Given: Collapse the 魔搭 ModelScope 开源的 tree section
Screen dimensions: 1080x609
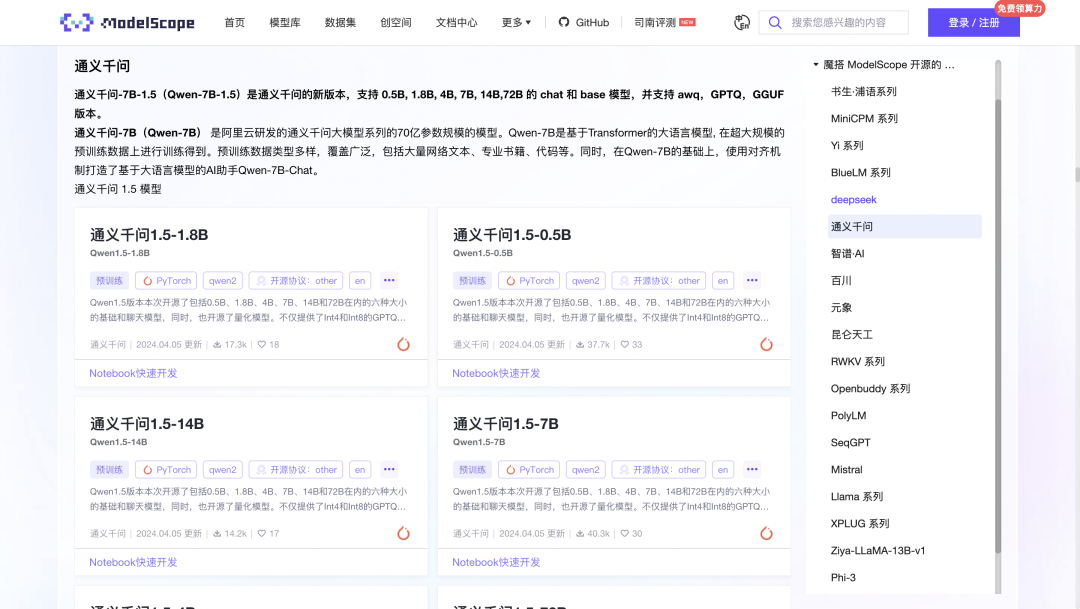Looking at the screenshot, I should click(816, 65).
